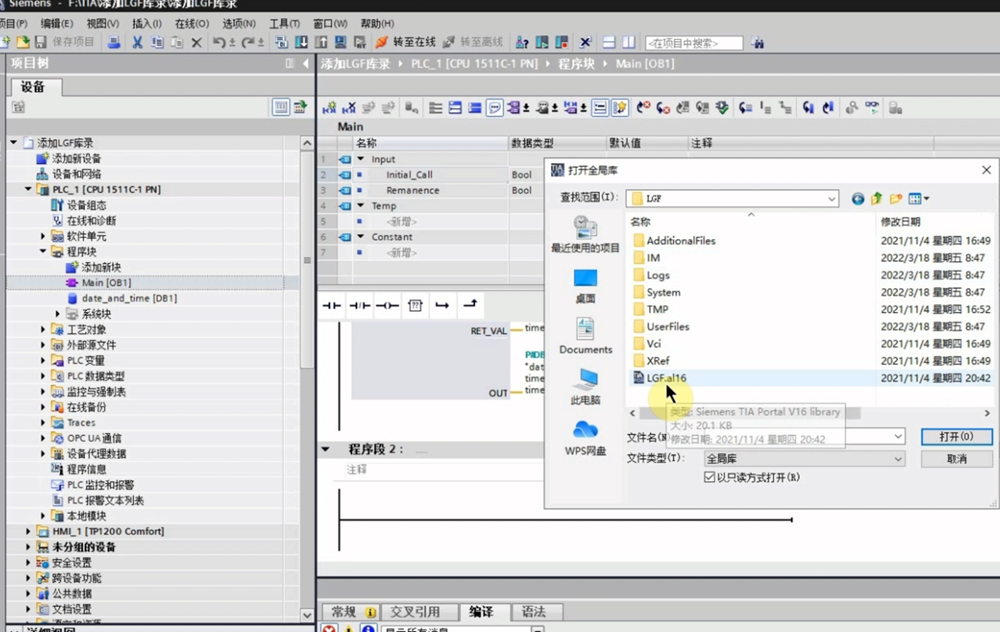The image size is (1000, 632).
Task: Expand the 工艺对象 tree node
Action: (43, 330)
